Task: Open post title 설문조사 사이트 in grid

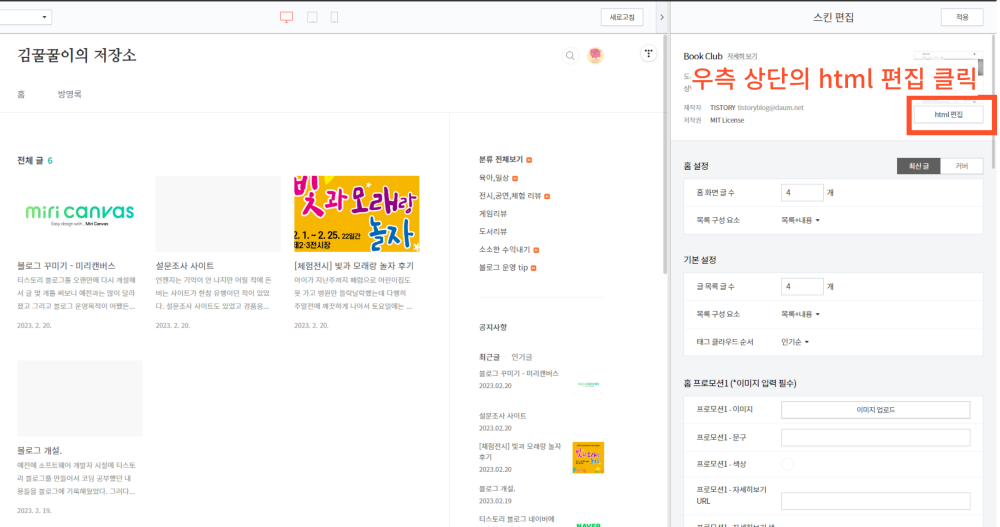Action: tap(185, 266)
